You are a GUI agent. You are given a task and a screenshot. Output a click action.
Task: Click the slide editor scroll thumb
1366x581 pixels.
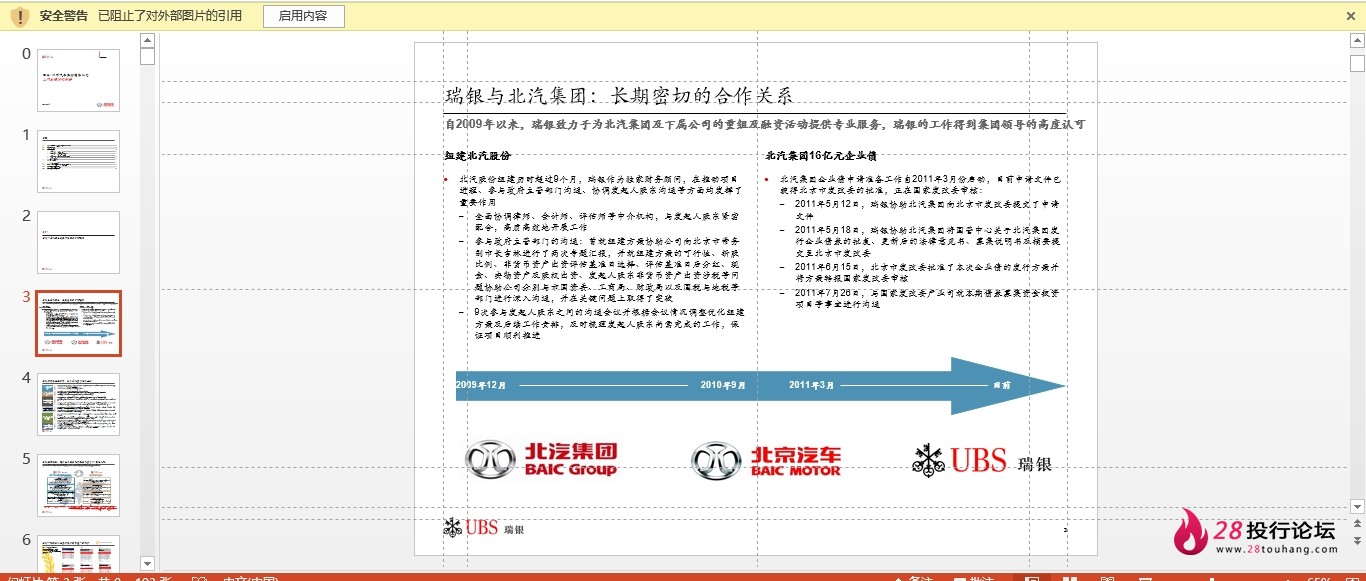tap(1357, 63)
